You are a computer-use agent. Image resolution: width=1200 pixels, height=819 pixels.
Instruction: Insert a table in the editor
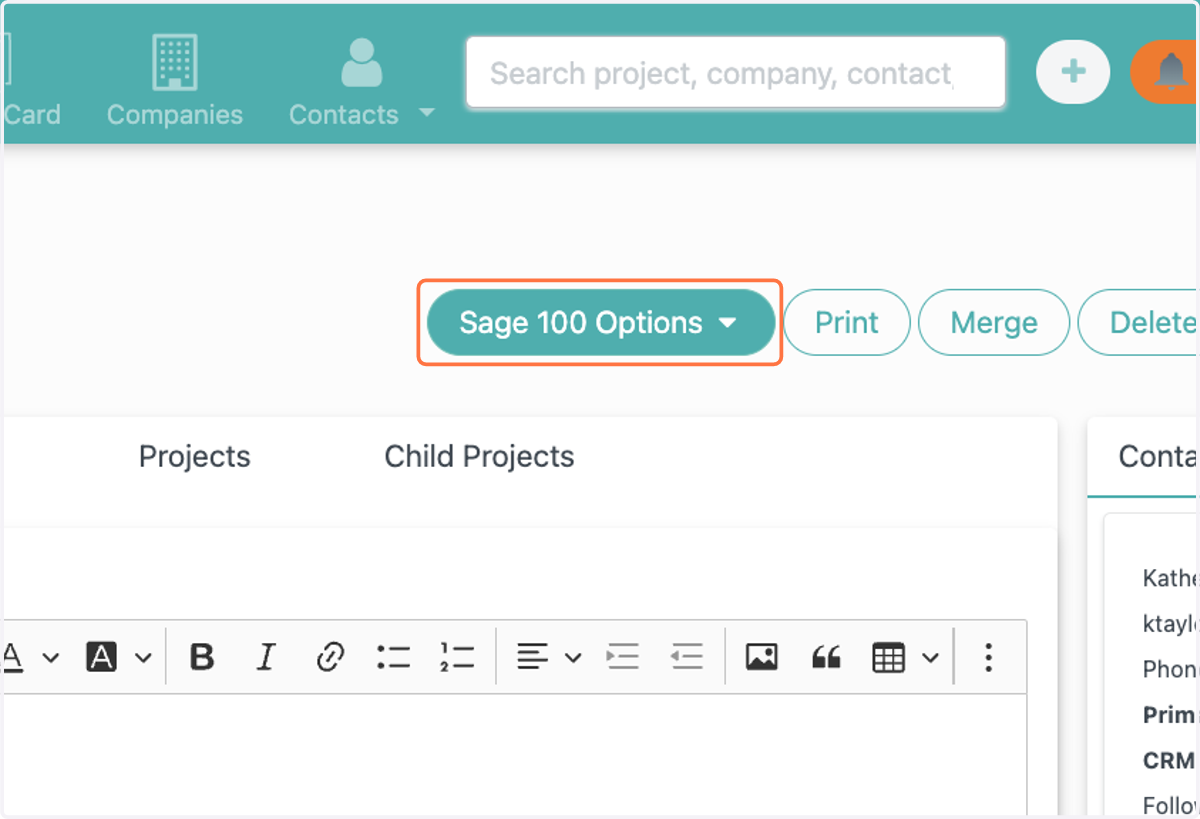[889, 657]
